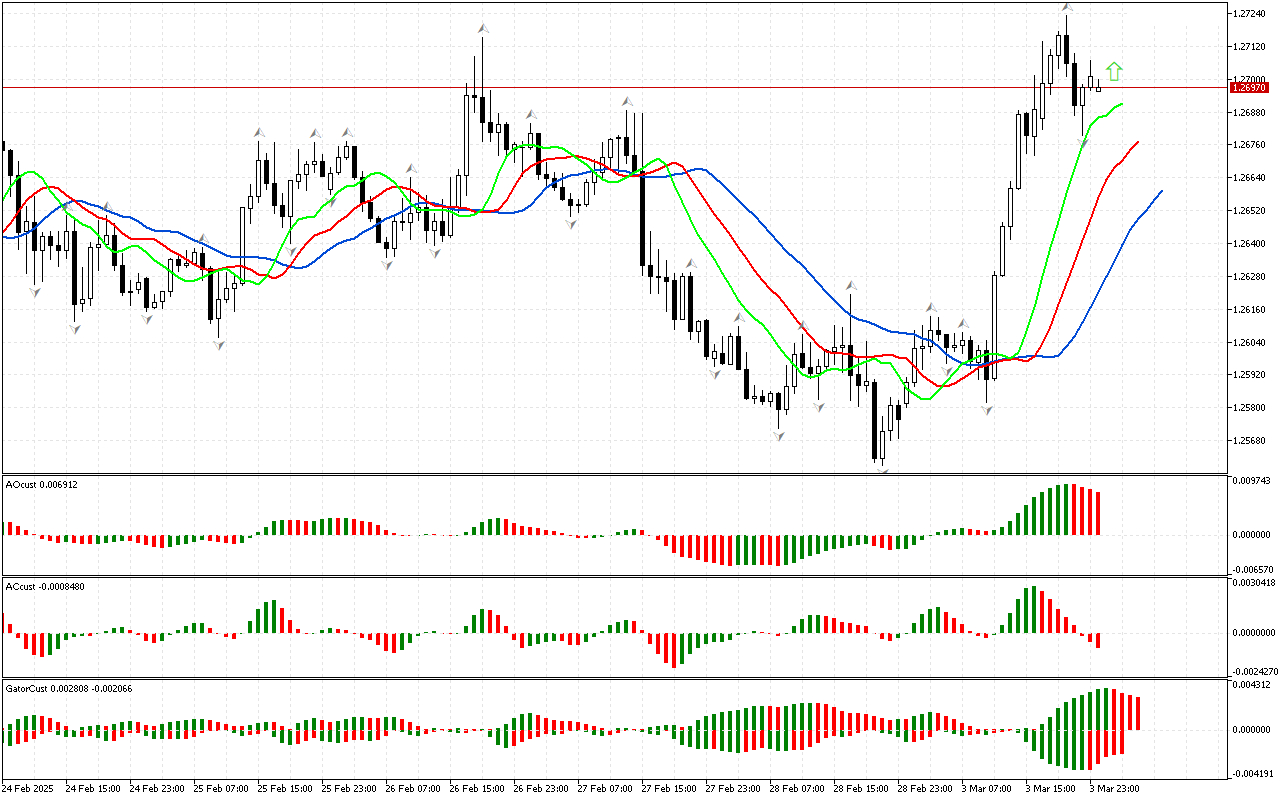The height and width of the screenshot is (800, 1280).
Task: Click the 0.009743 scale value in AOcust panel
Action: (x=1252, y=481)
